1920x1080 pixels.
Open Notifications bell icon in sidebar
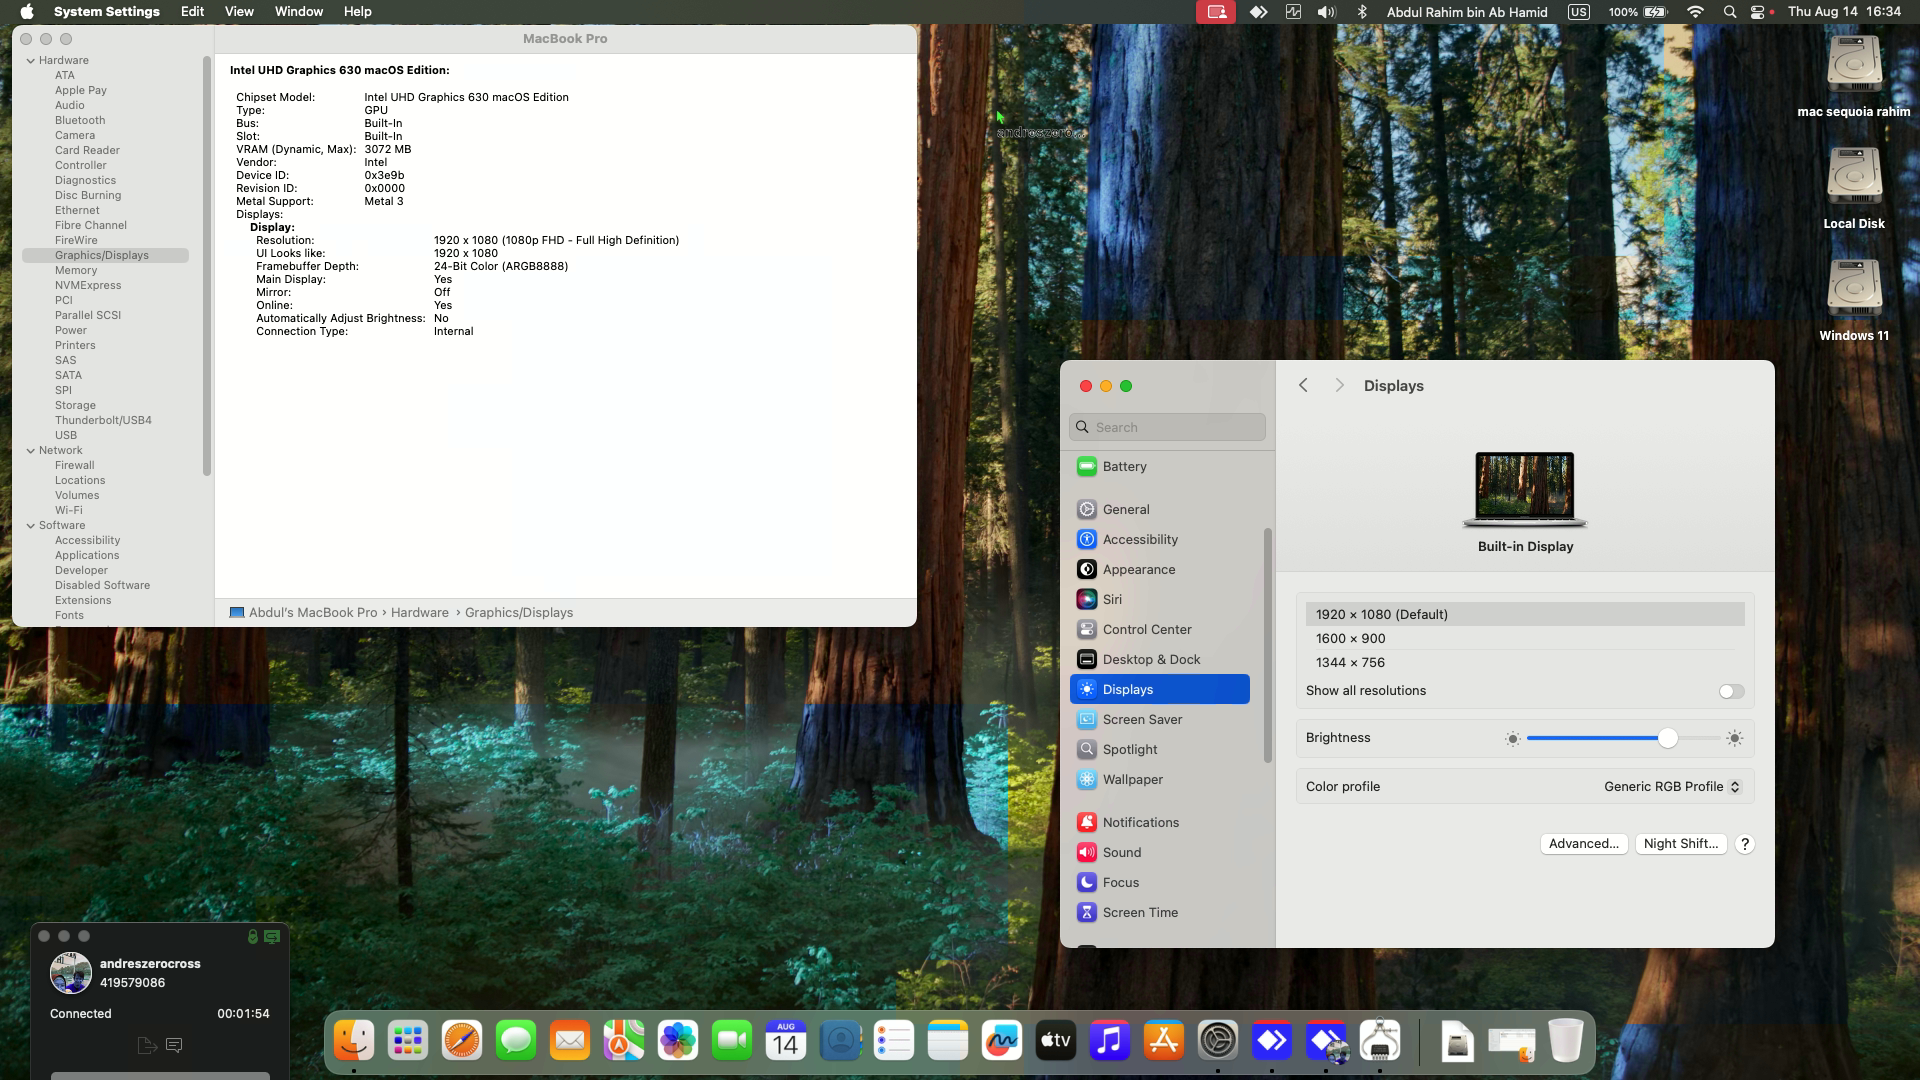1087,823
